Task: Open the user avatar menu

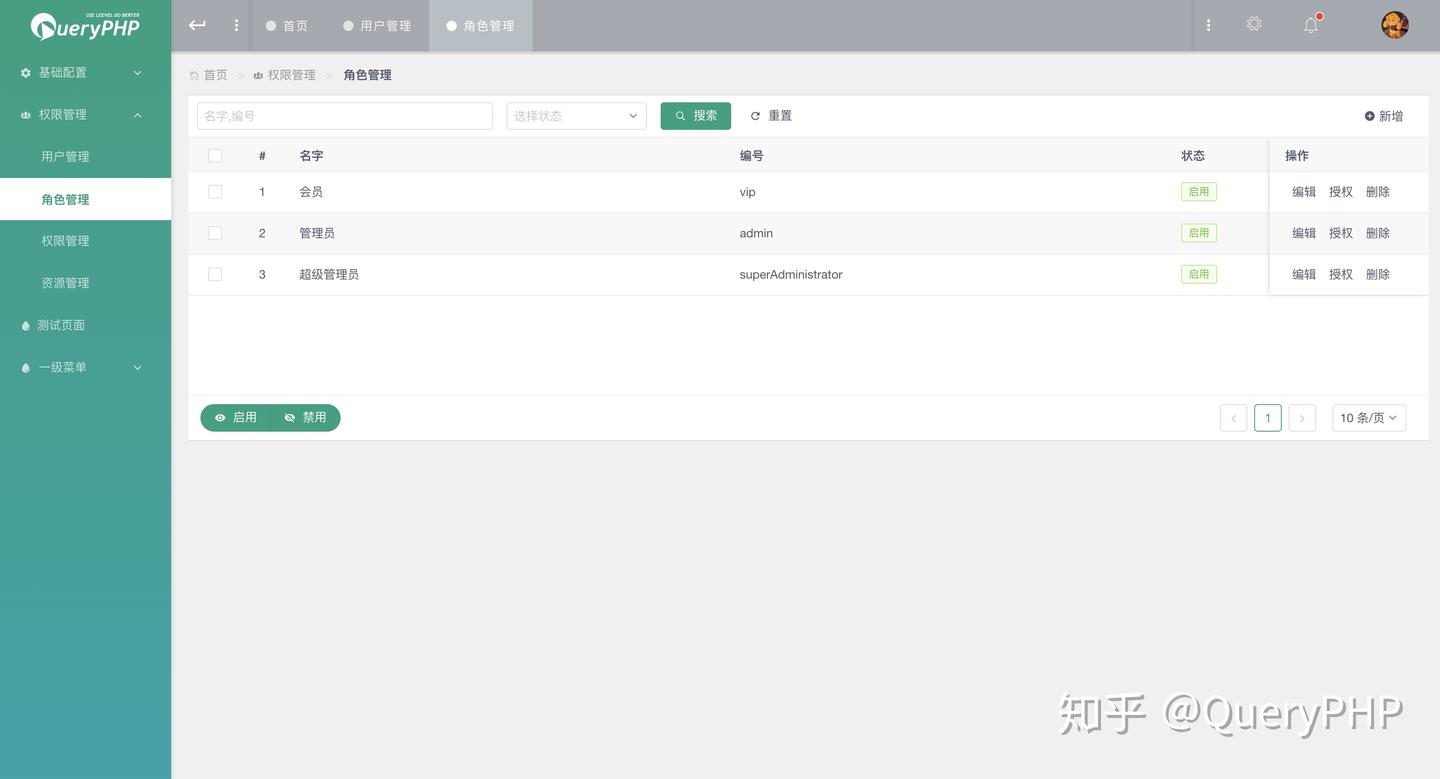Action: click(1395, 25)
